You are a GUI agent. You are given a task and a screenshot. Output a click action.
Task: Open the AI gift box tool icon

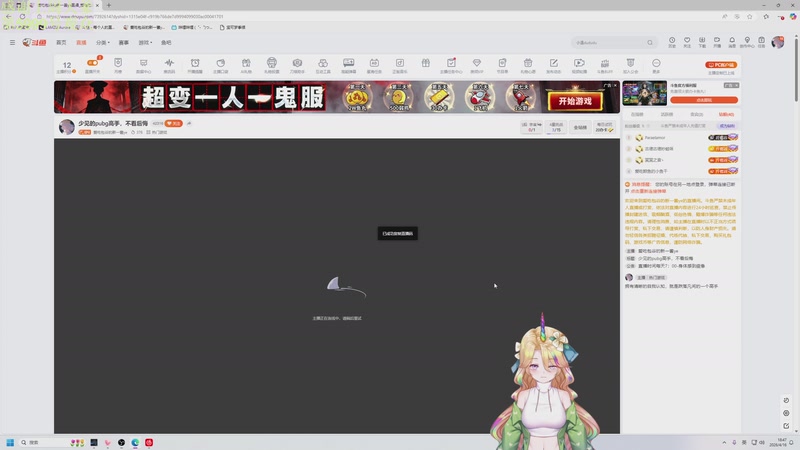(246, 65)
